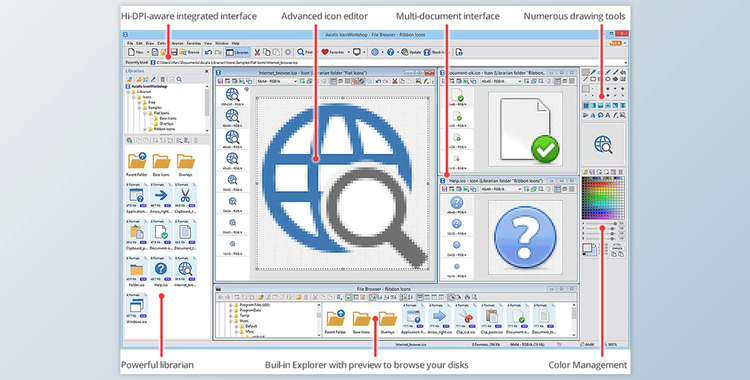
Task: Open Parent Folder thumbnail in Librarian
Action: pos(137,164)
